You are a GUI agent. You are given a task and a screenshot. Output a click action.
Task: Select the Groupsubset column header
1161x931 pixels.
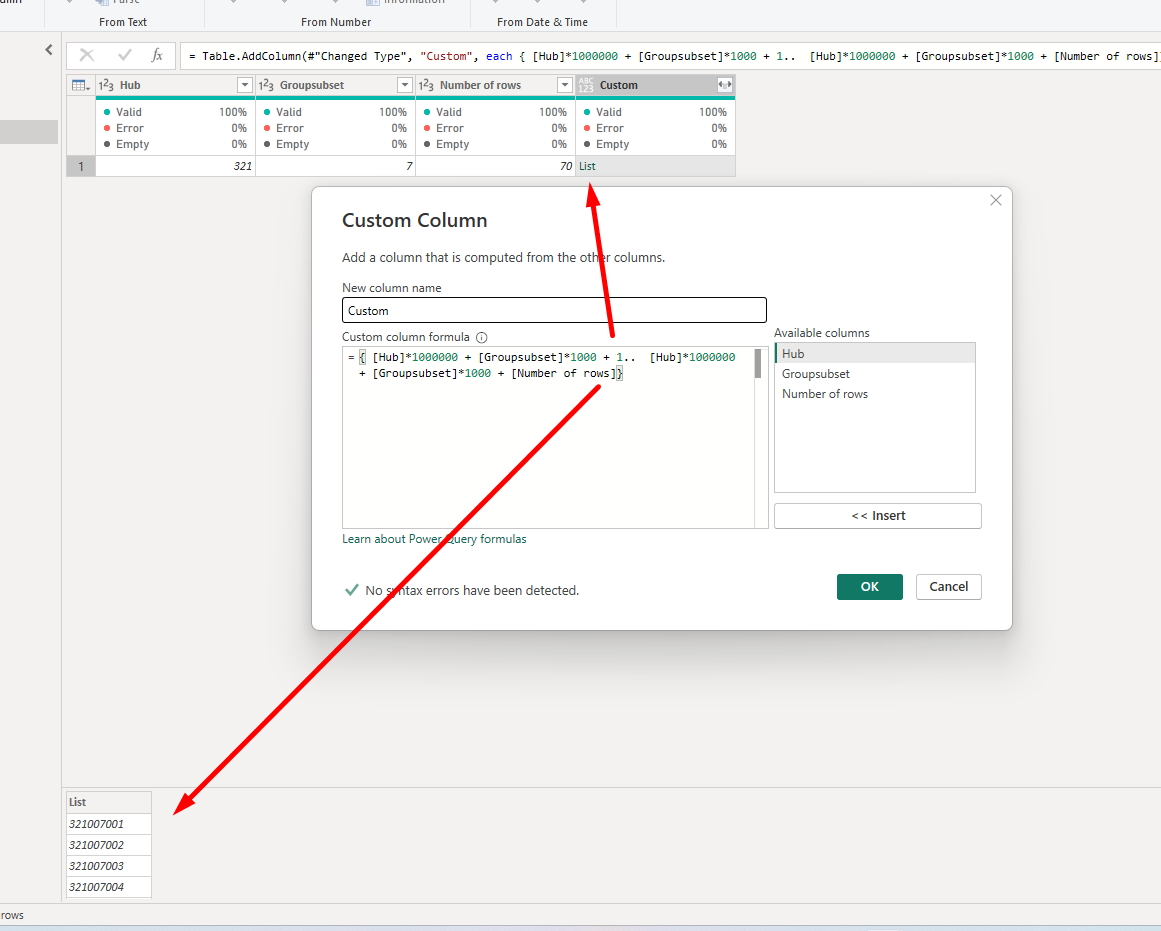click(335, 85)
